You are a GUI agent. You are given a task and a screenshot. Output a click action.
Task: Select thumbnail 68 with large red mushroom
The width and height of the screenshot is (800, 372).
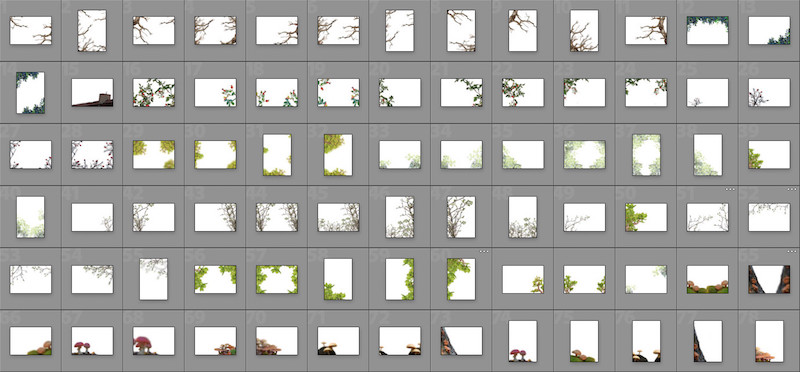coord(154,341)
